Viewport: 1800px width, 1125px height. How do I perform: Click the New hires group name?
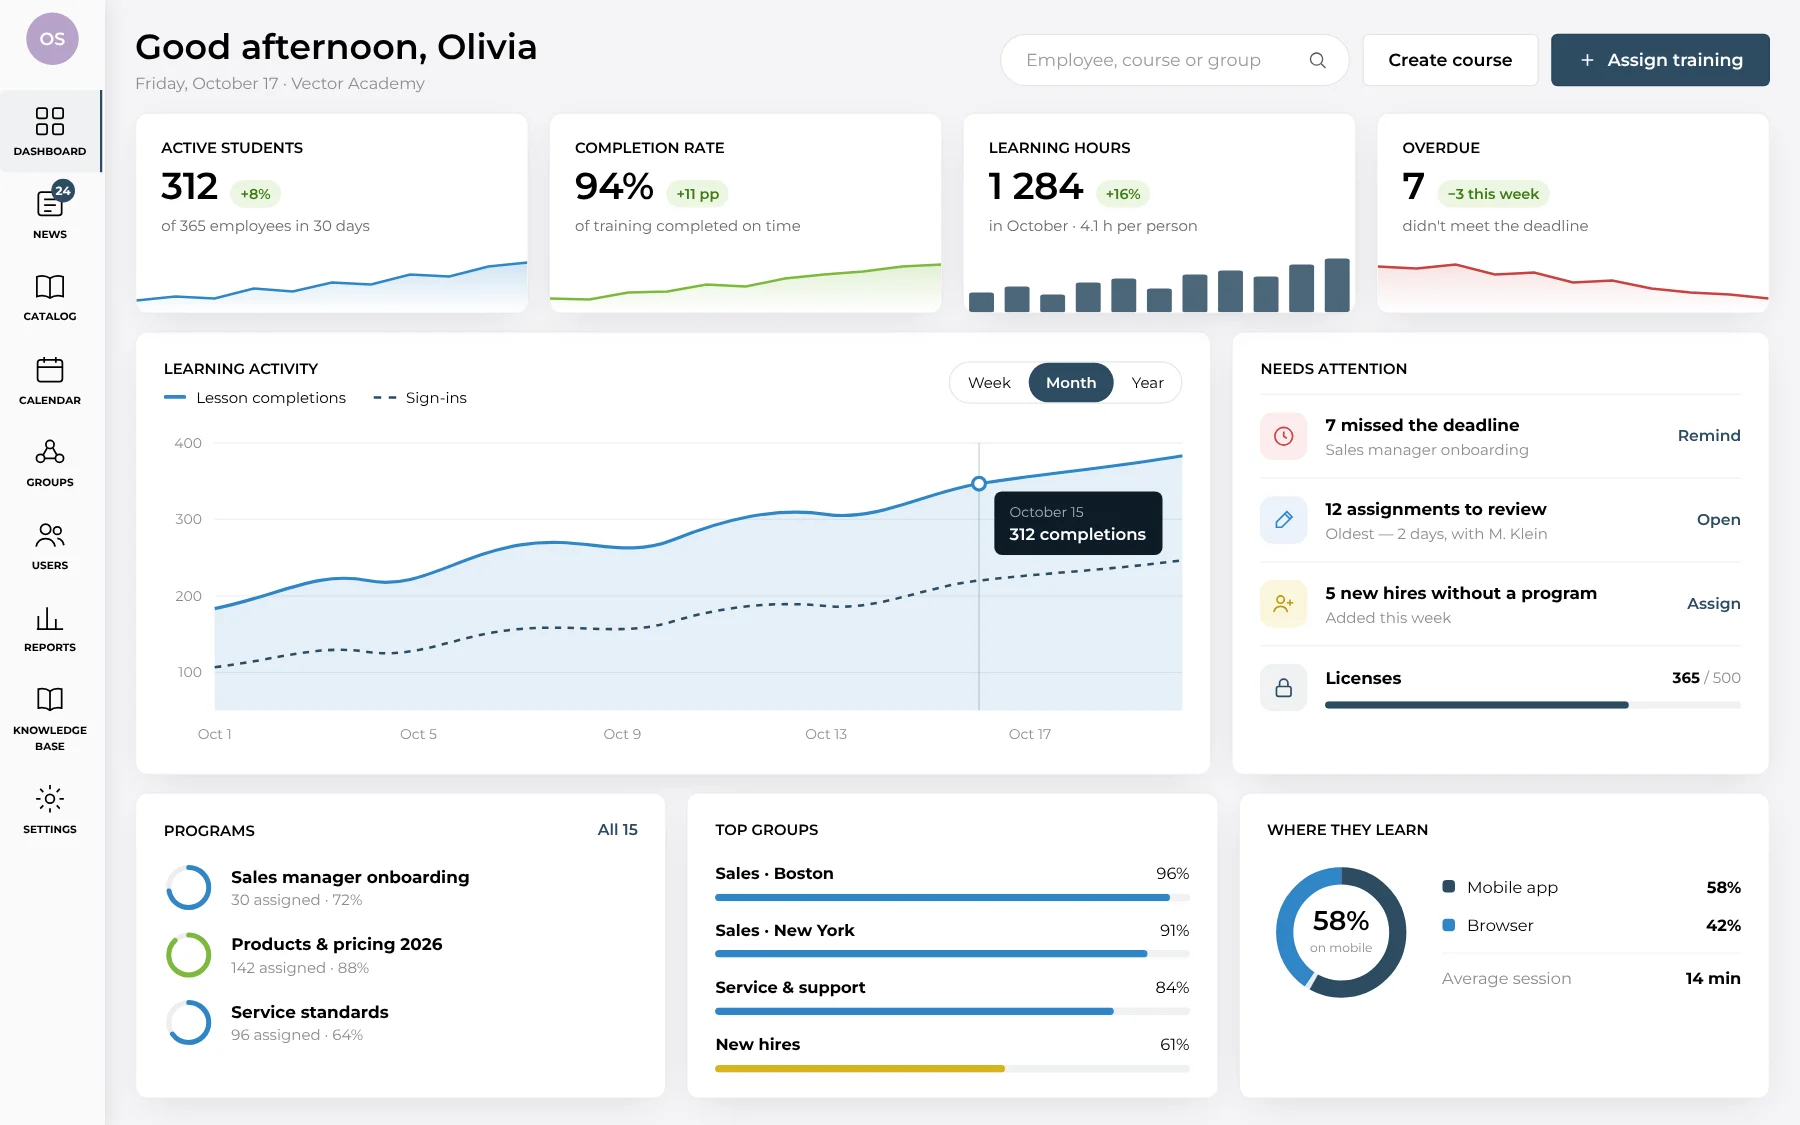tap(758, 1044)
